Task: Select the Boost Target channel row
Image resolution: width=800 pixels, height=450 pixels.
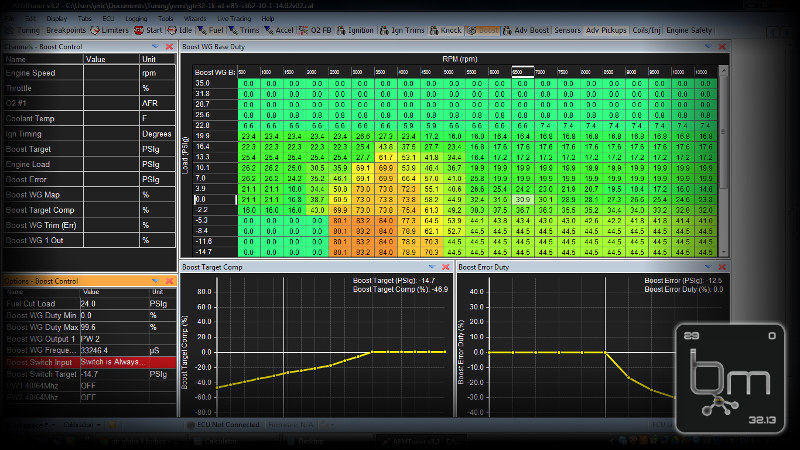Action: pos(89,149)
